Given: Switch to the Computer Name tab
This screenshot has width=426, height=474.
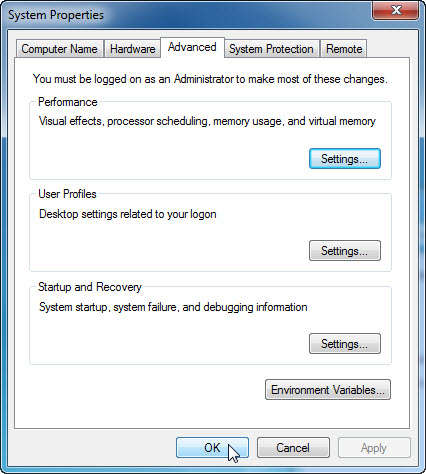Looking at the screenshot, I should tap(59, 49).
